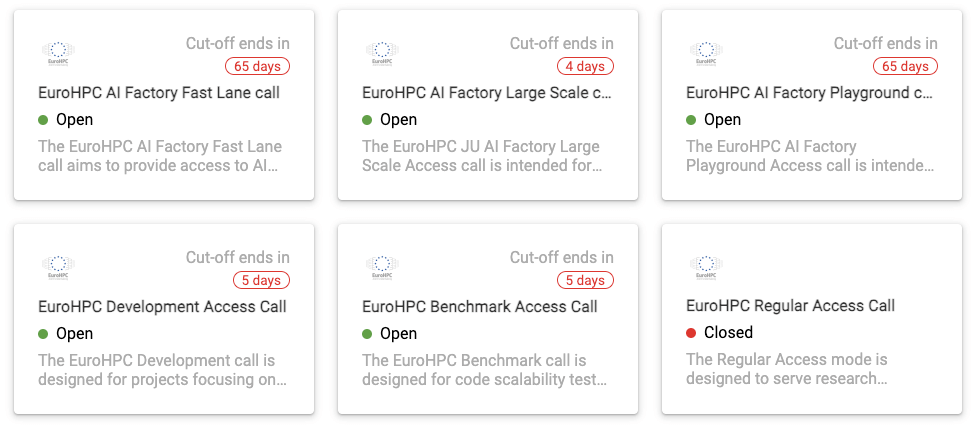This screenshot has height=425, width=978.
Task: Click the Regular Access mode description text
Action: click(787, 369)
